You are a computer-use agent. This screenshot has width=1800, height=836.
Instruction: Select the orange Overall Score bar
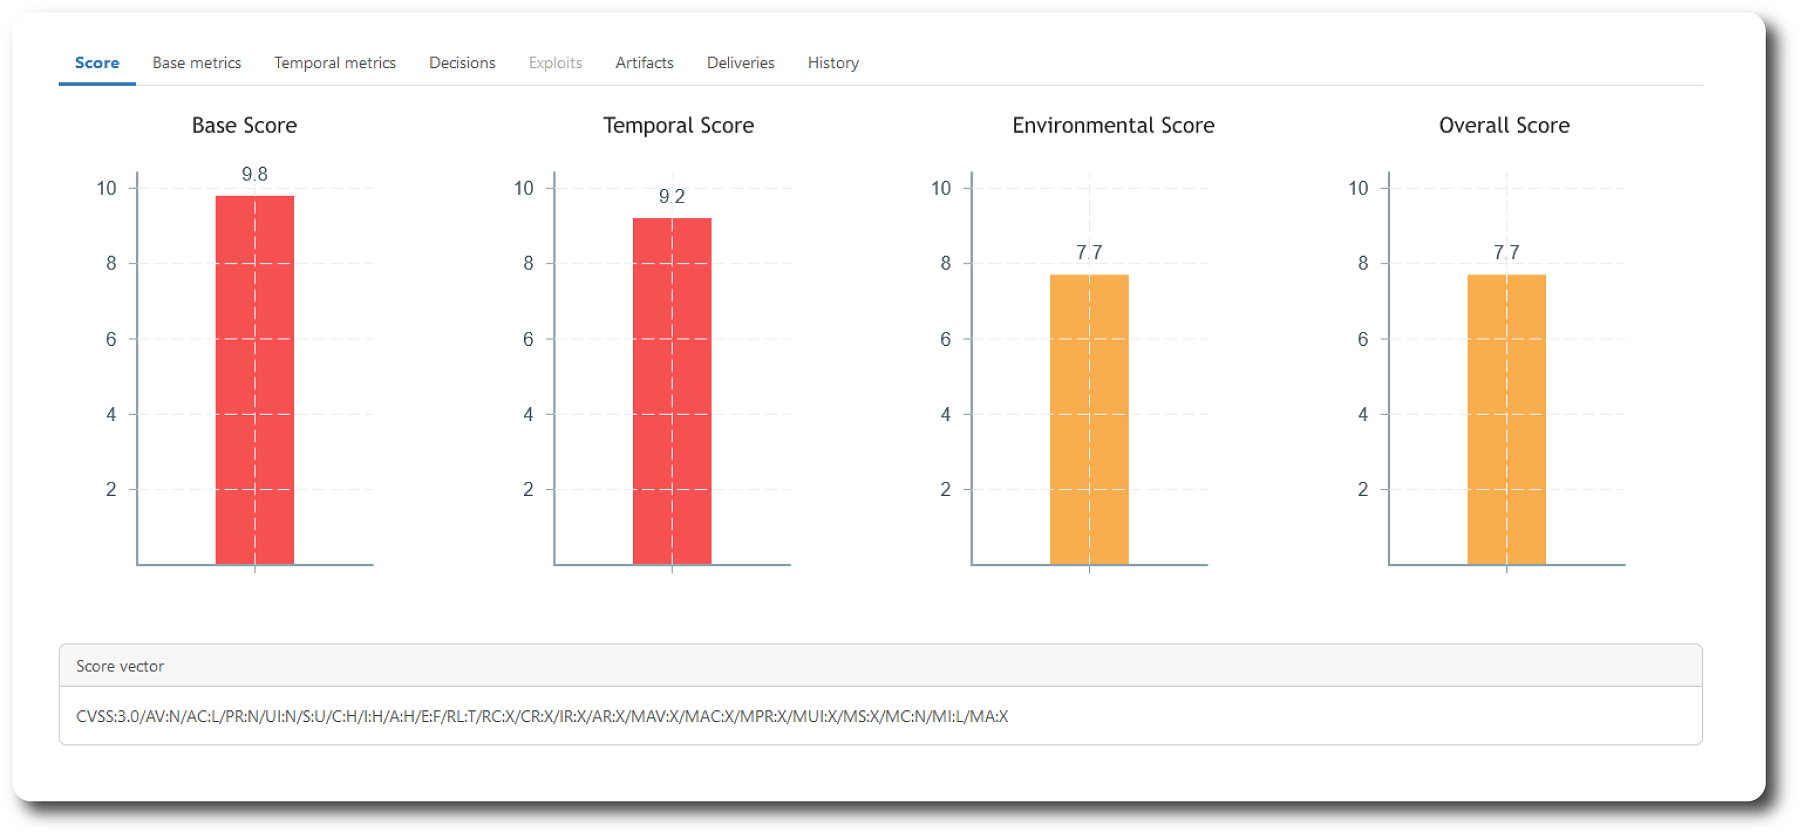[1506, 419]
